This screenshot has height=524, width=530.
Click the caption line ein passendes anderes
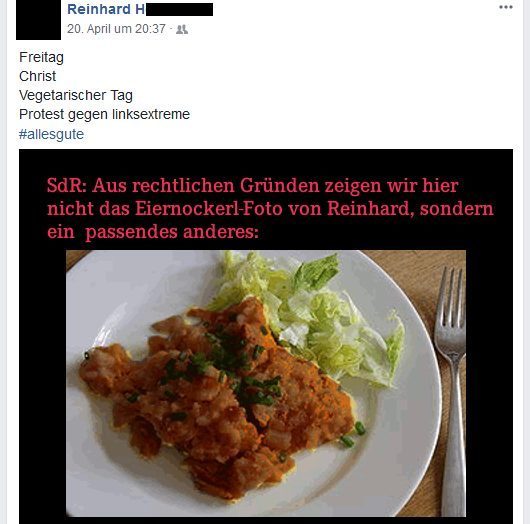click(x=153, y=232)
